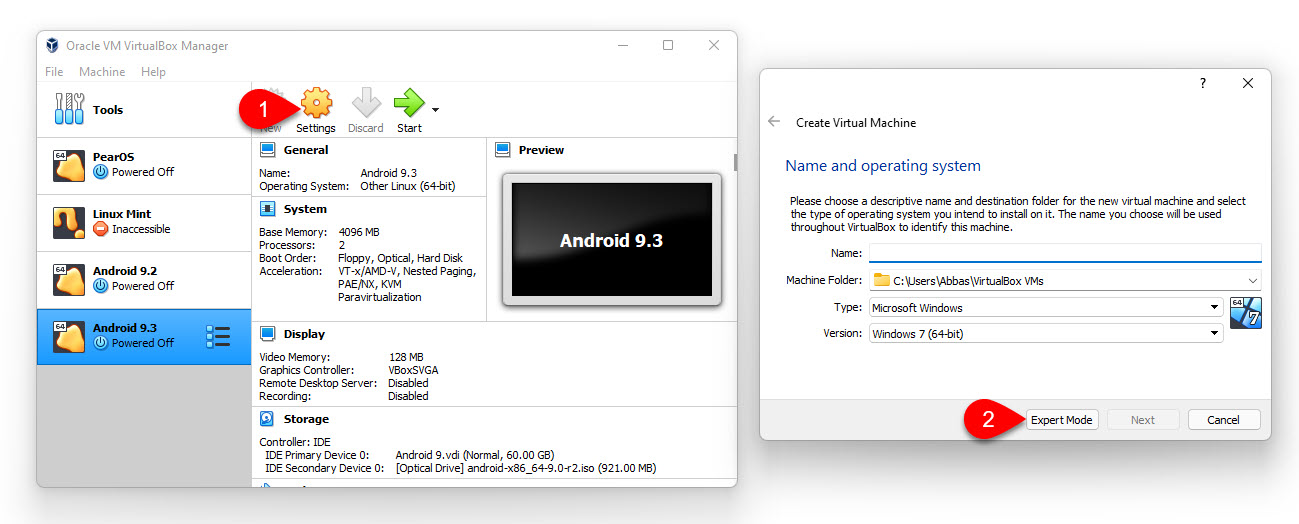Click the '128 MB' video memory value
Image resolution: width=1299 pixels, height=524 pixels.
click(x=406, y=357)
